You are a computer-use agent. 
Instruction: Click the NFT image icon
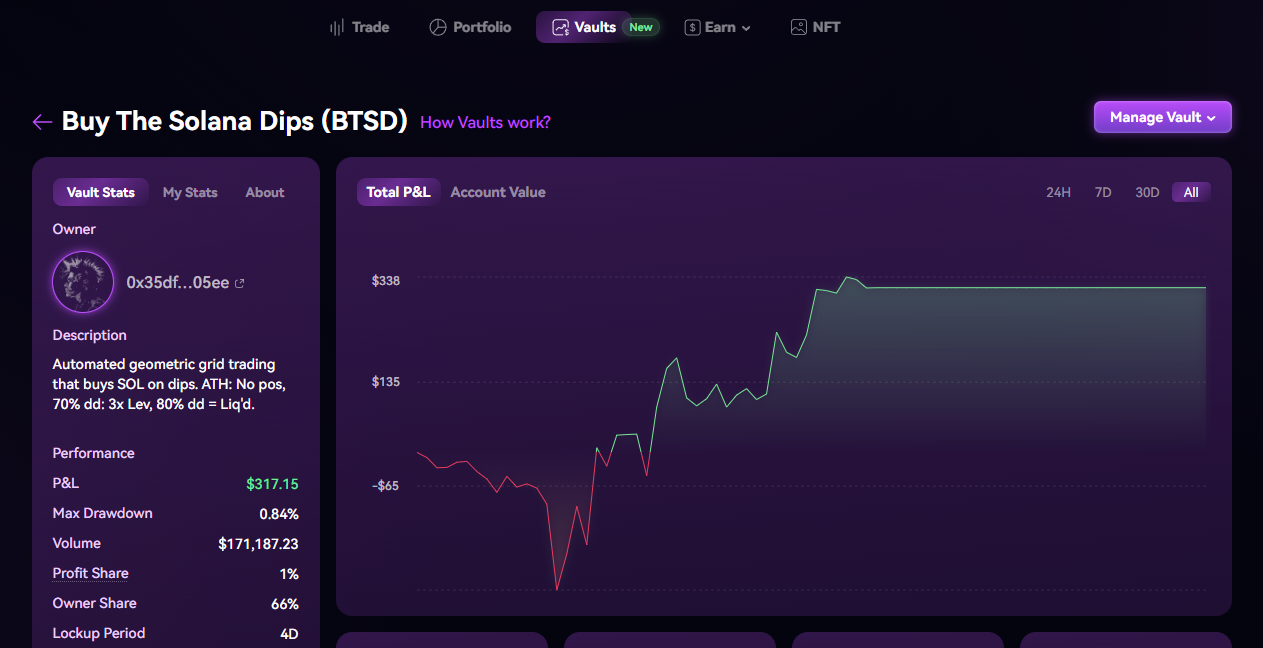798,27
